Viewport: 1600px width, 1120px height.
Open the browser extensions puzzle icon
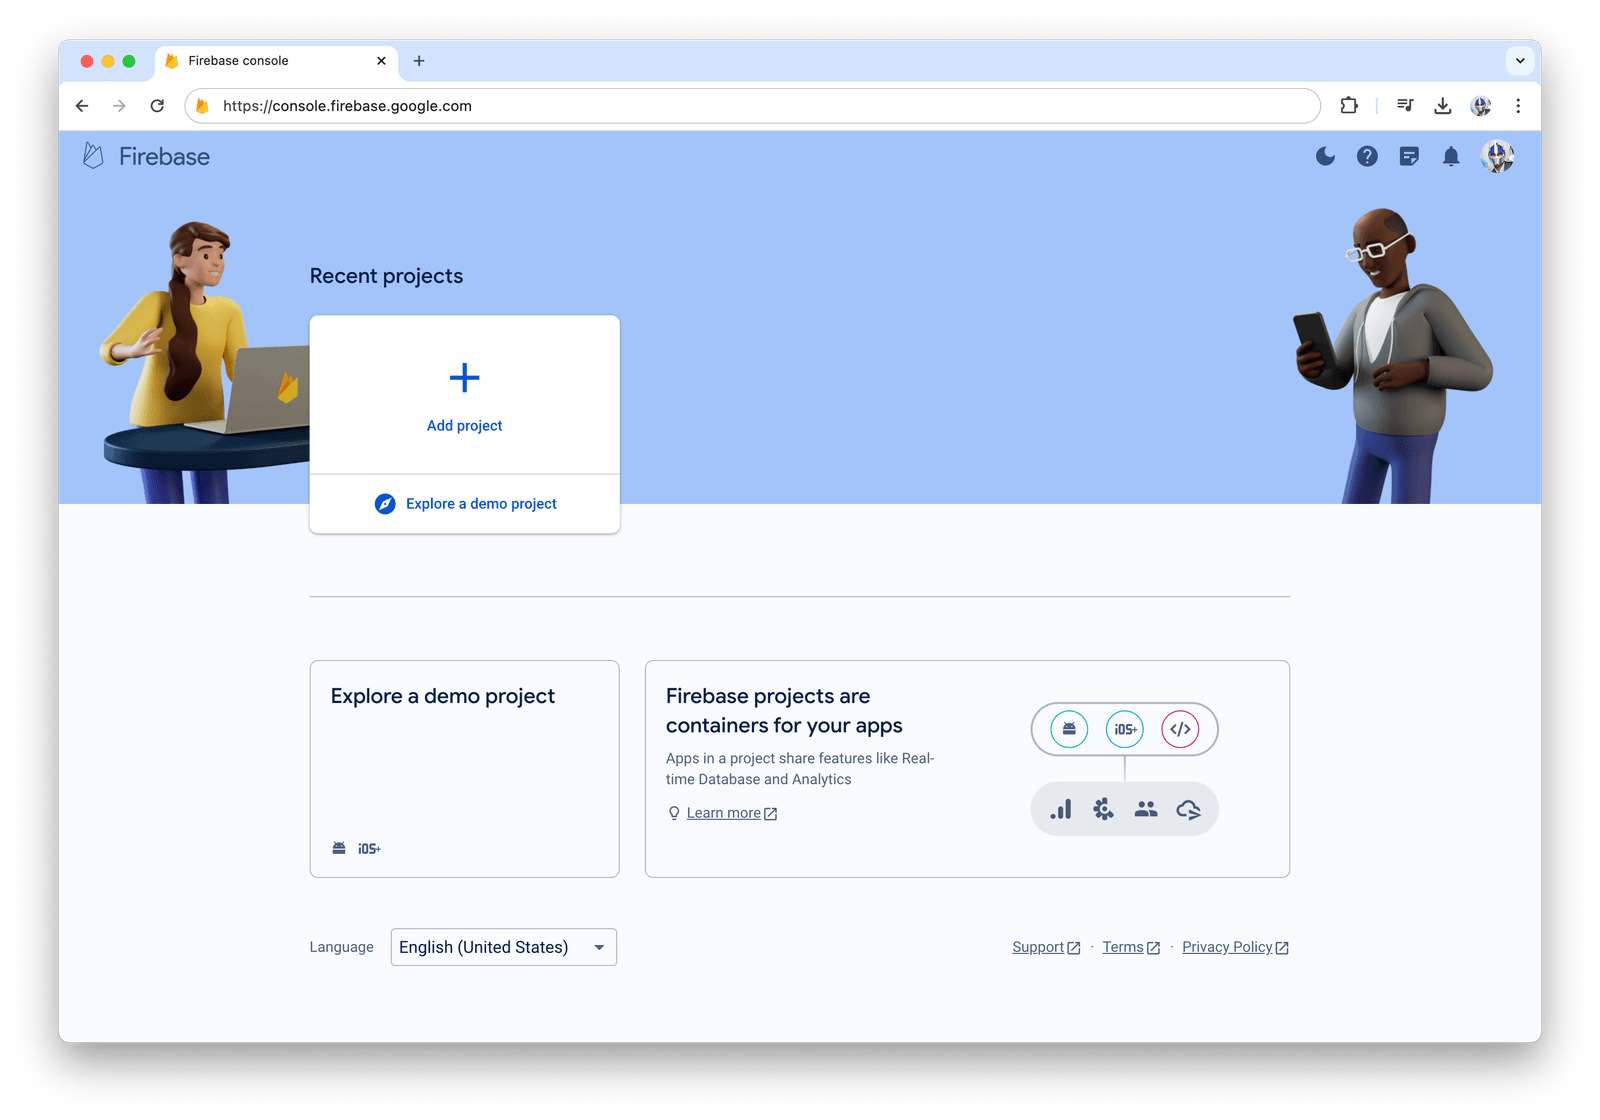pos(1349,105)
